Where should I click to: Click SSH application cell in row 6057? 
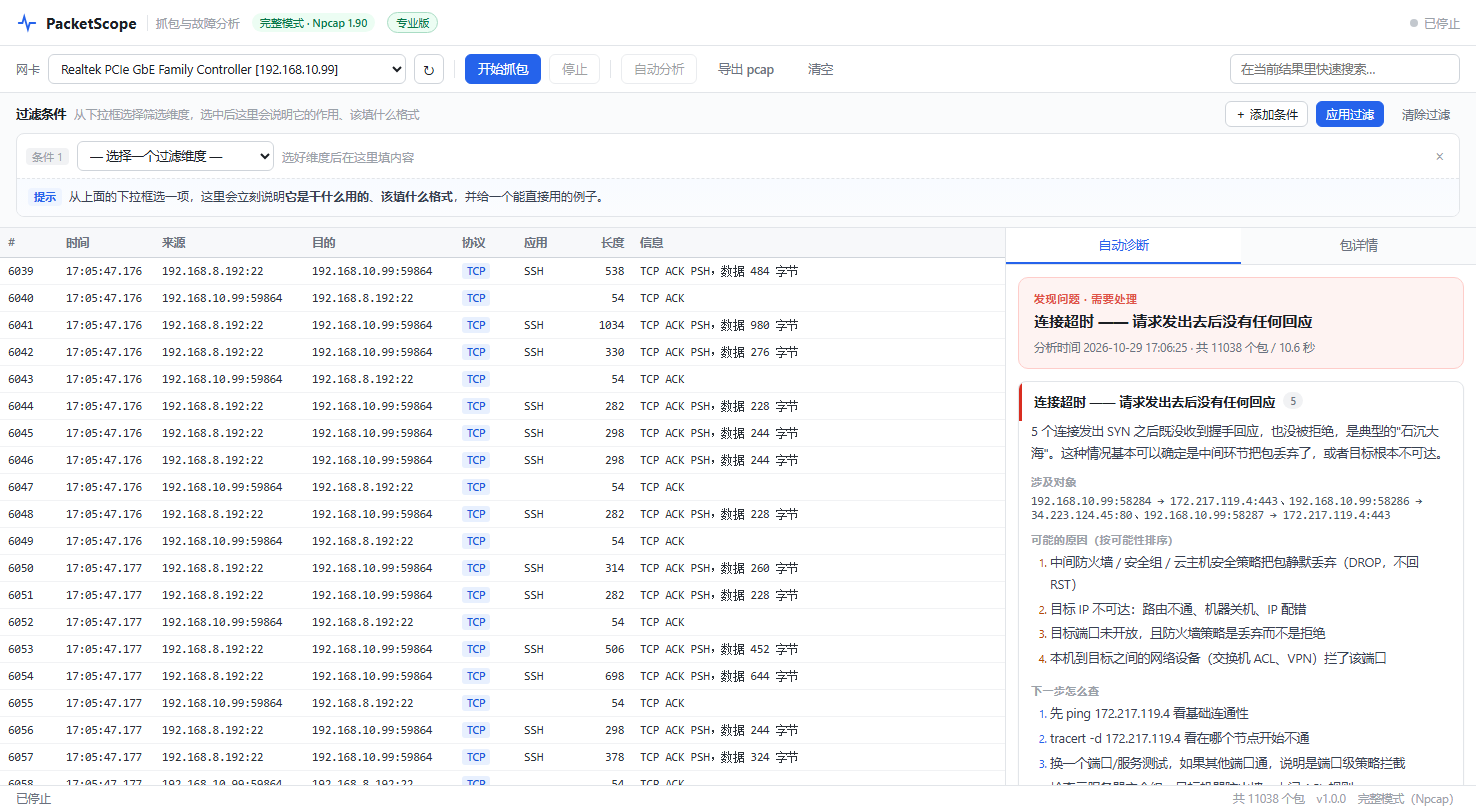(534, 757)
